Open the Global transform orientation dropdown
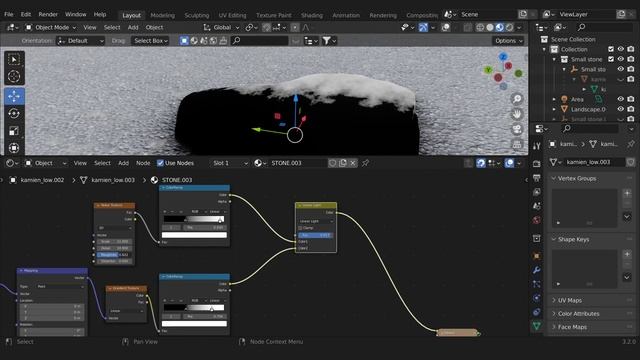The image size is (640, 360). pyautogui.click(x=222, y=27)
